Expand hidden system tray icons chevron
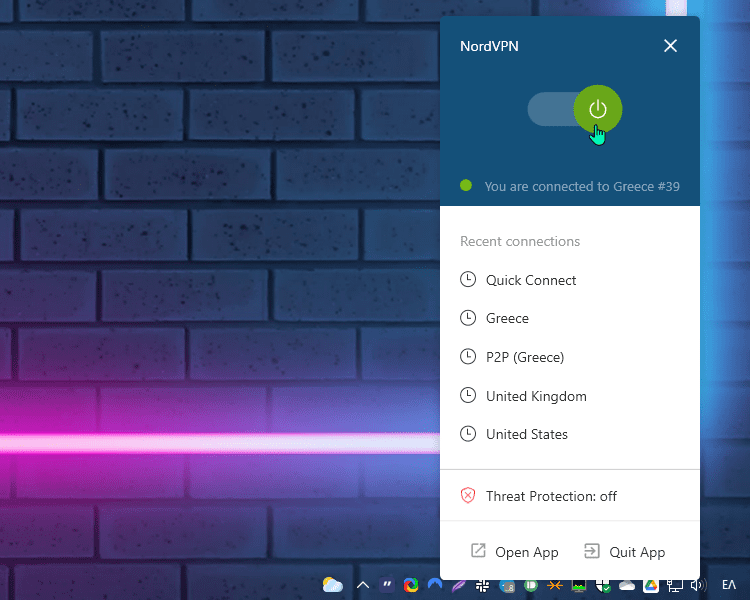 363,585
